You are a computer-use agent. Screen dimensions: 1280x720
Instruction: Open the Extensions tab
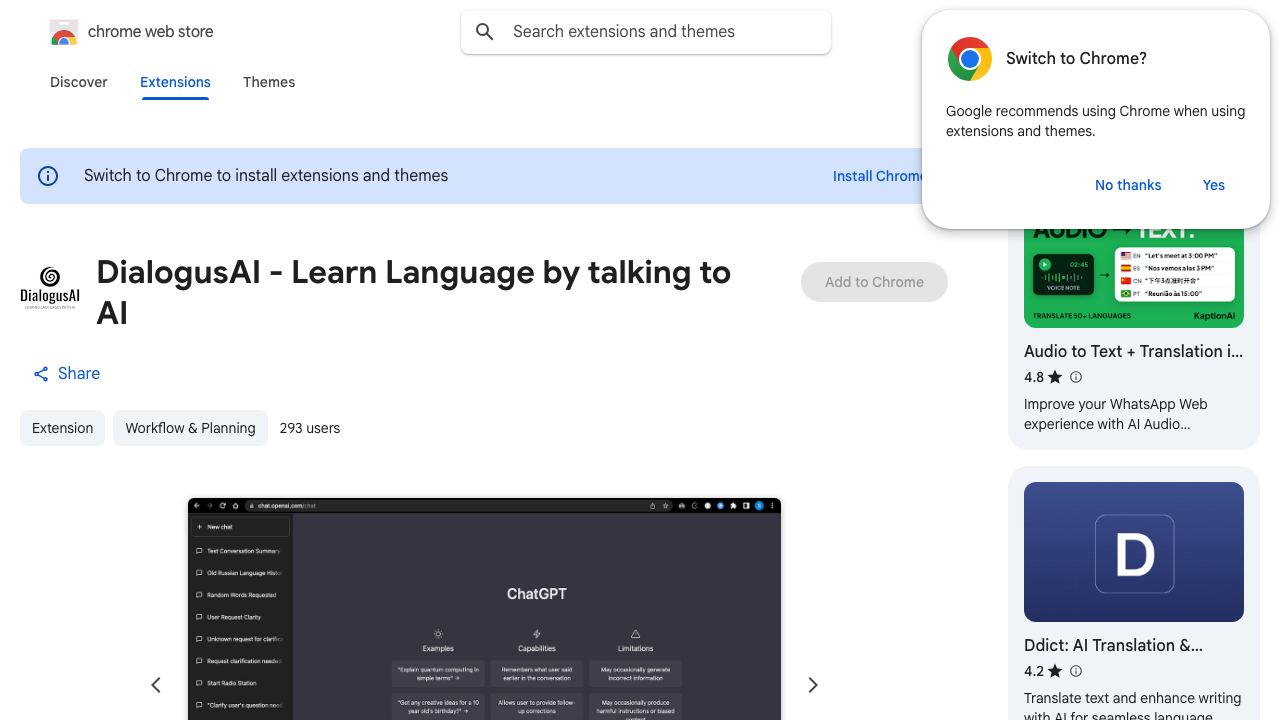(x=175, y=82)
